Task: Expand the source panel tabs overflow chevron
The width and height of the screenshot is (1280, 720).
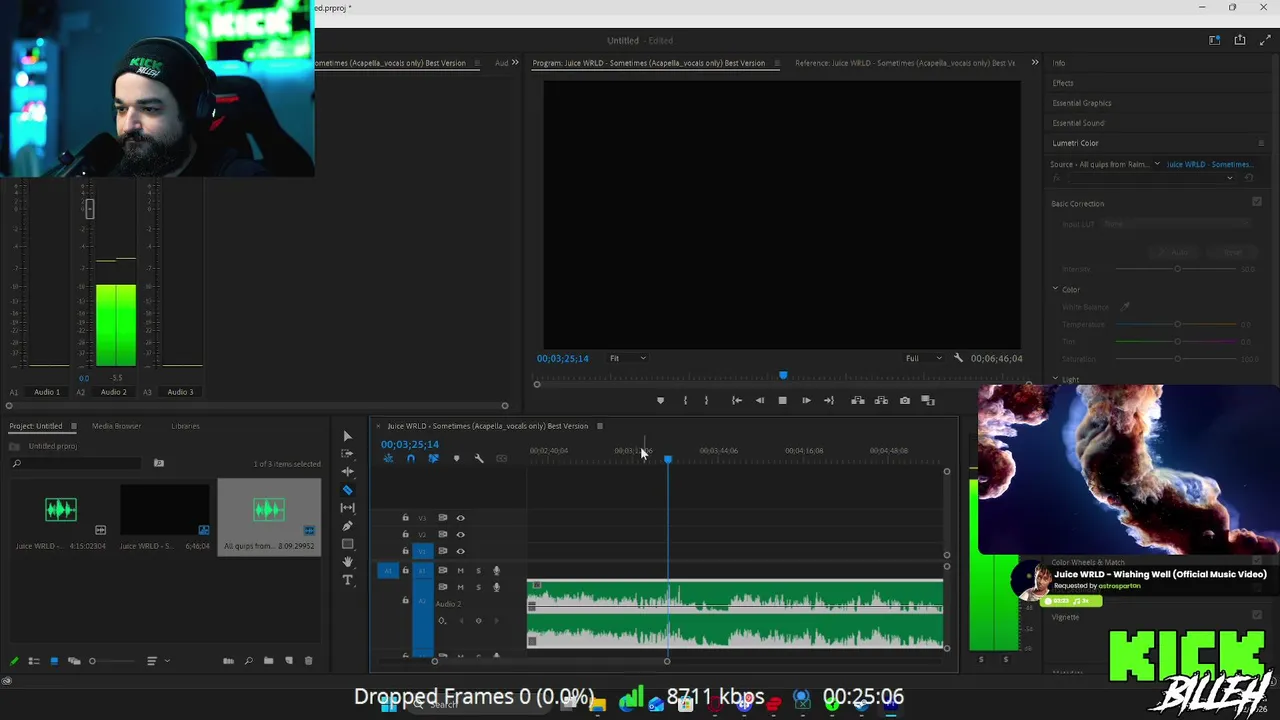Action: (x=515, y=63)
